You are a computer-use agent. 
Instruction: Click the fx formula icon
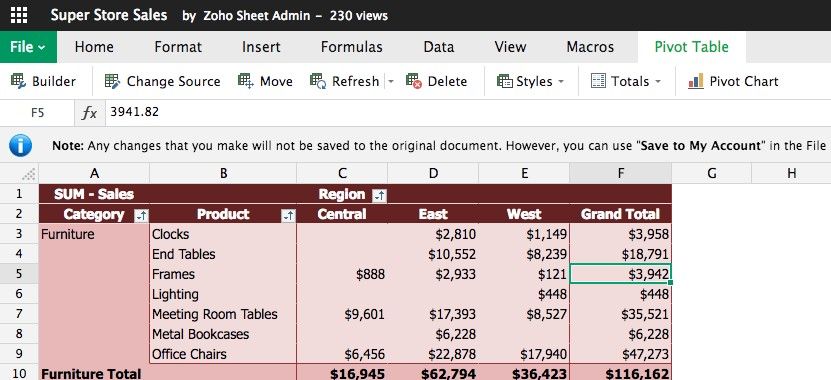89,112
